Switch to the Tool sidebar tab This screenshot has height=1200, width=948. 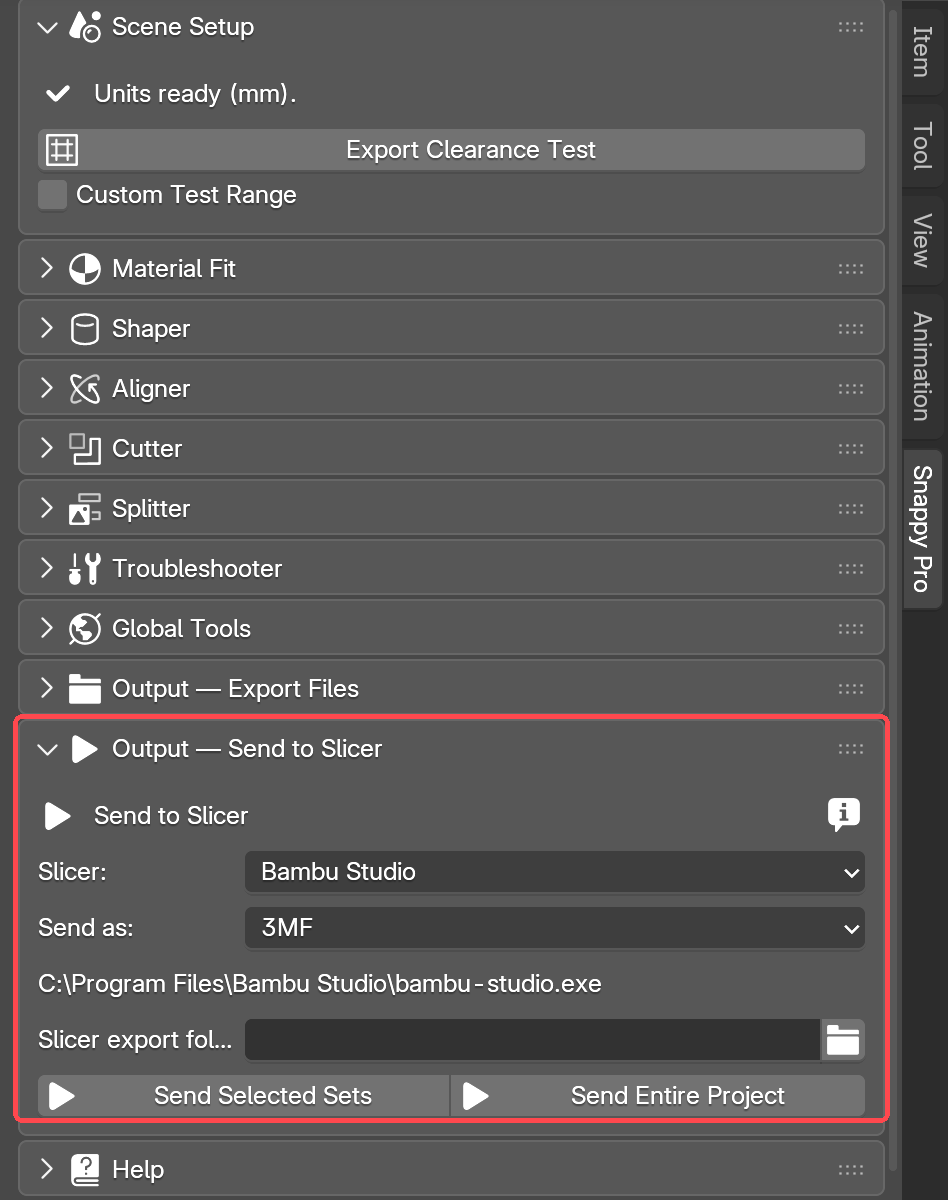coord(922,146)
